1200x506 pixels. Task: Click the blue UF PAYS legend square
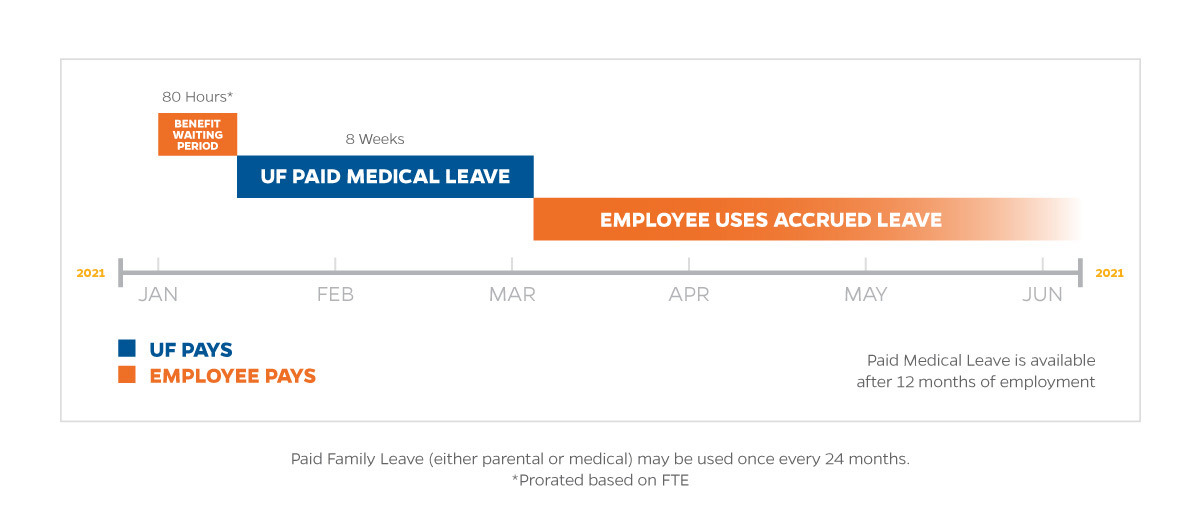click(x=127, y=349)
